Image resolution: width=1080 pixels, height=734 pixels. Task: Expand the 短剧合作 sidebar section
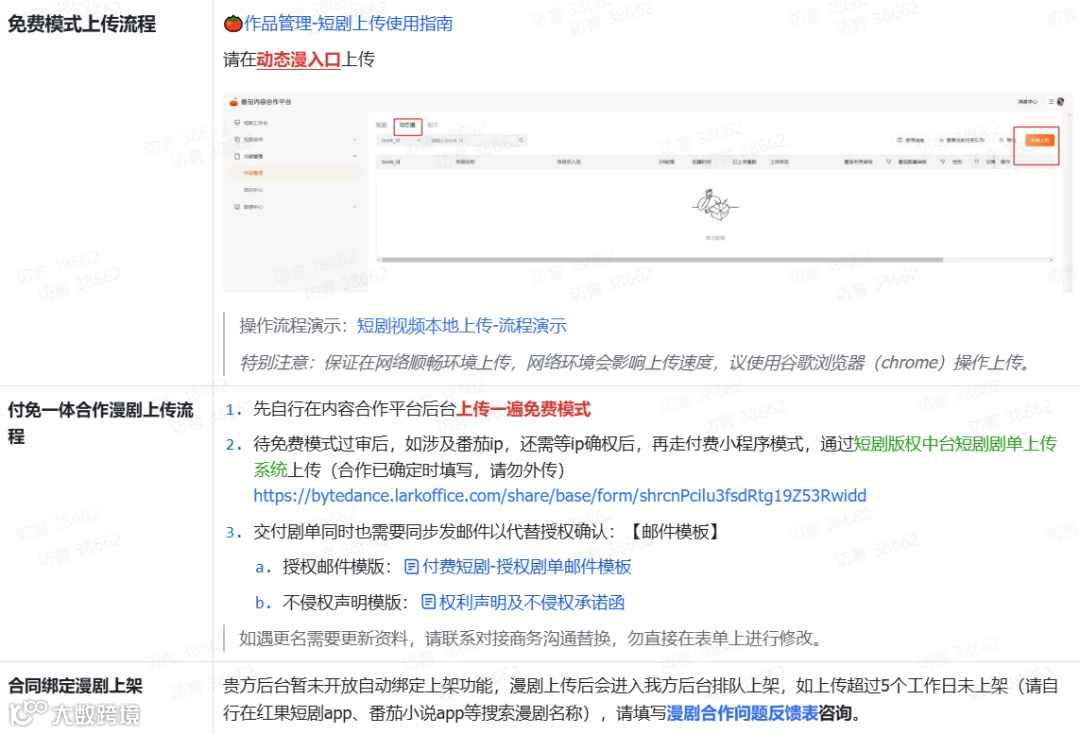coord(354,139)
